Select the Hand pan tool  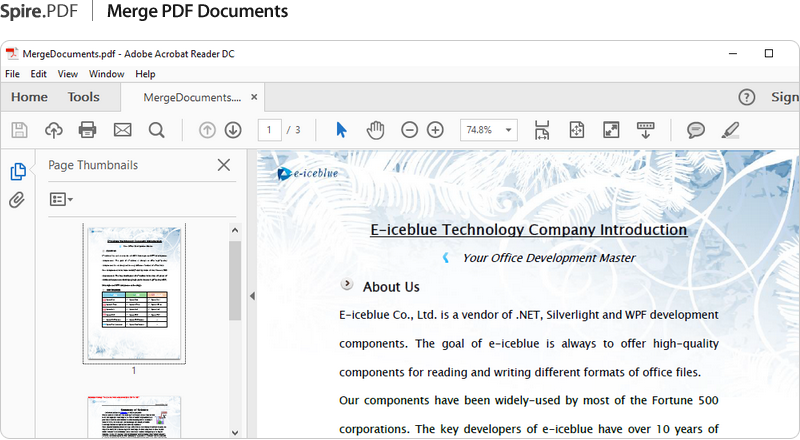[x=375, y=130]
